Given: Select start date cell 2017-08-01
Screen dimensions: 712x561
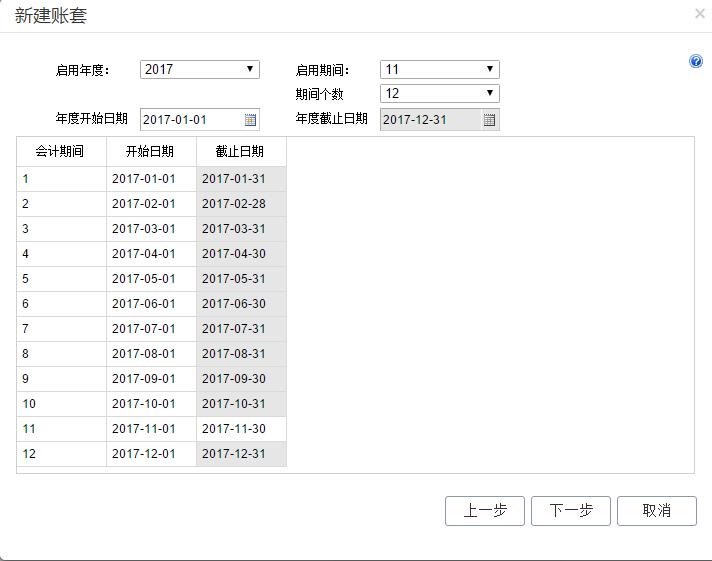Looking at the screenshot, I should point(151,354).
